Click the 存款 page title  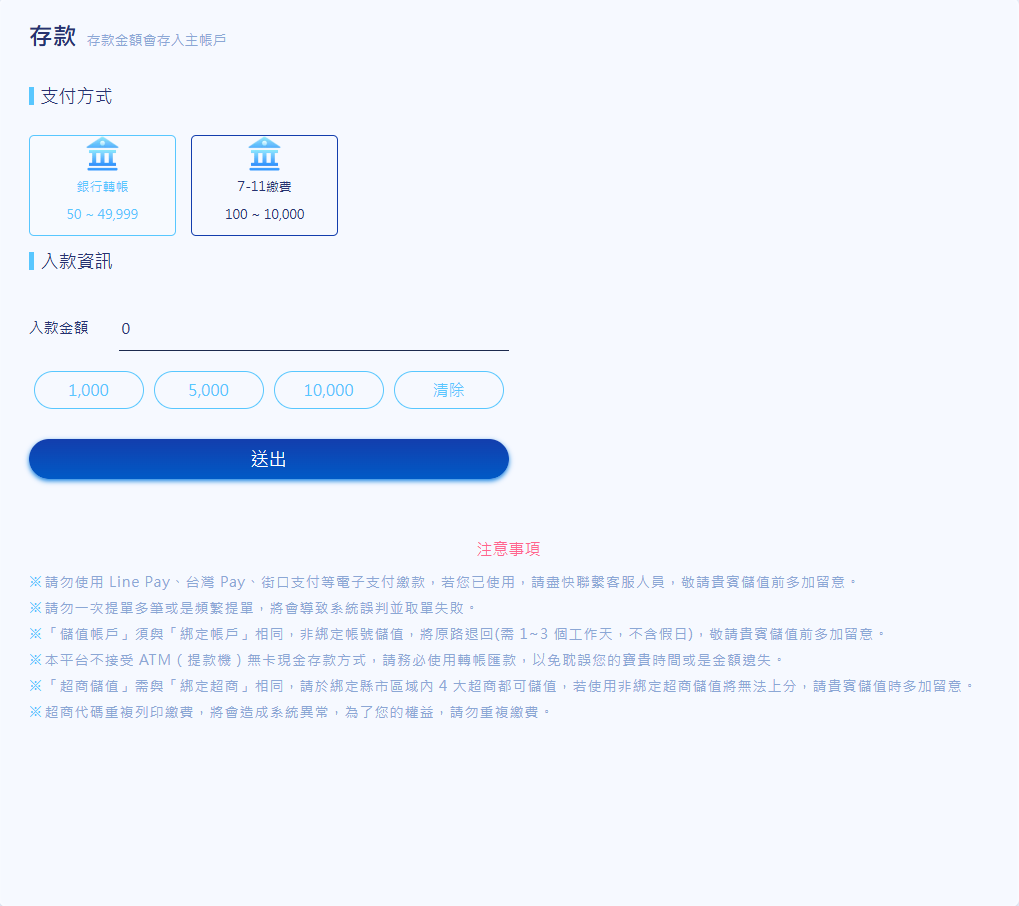tap(53, 37)
